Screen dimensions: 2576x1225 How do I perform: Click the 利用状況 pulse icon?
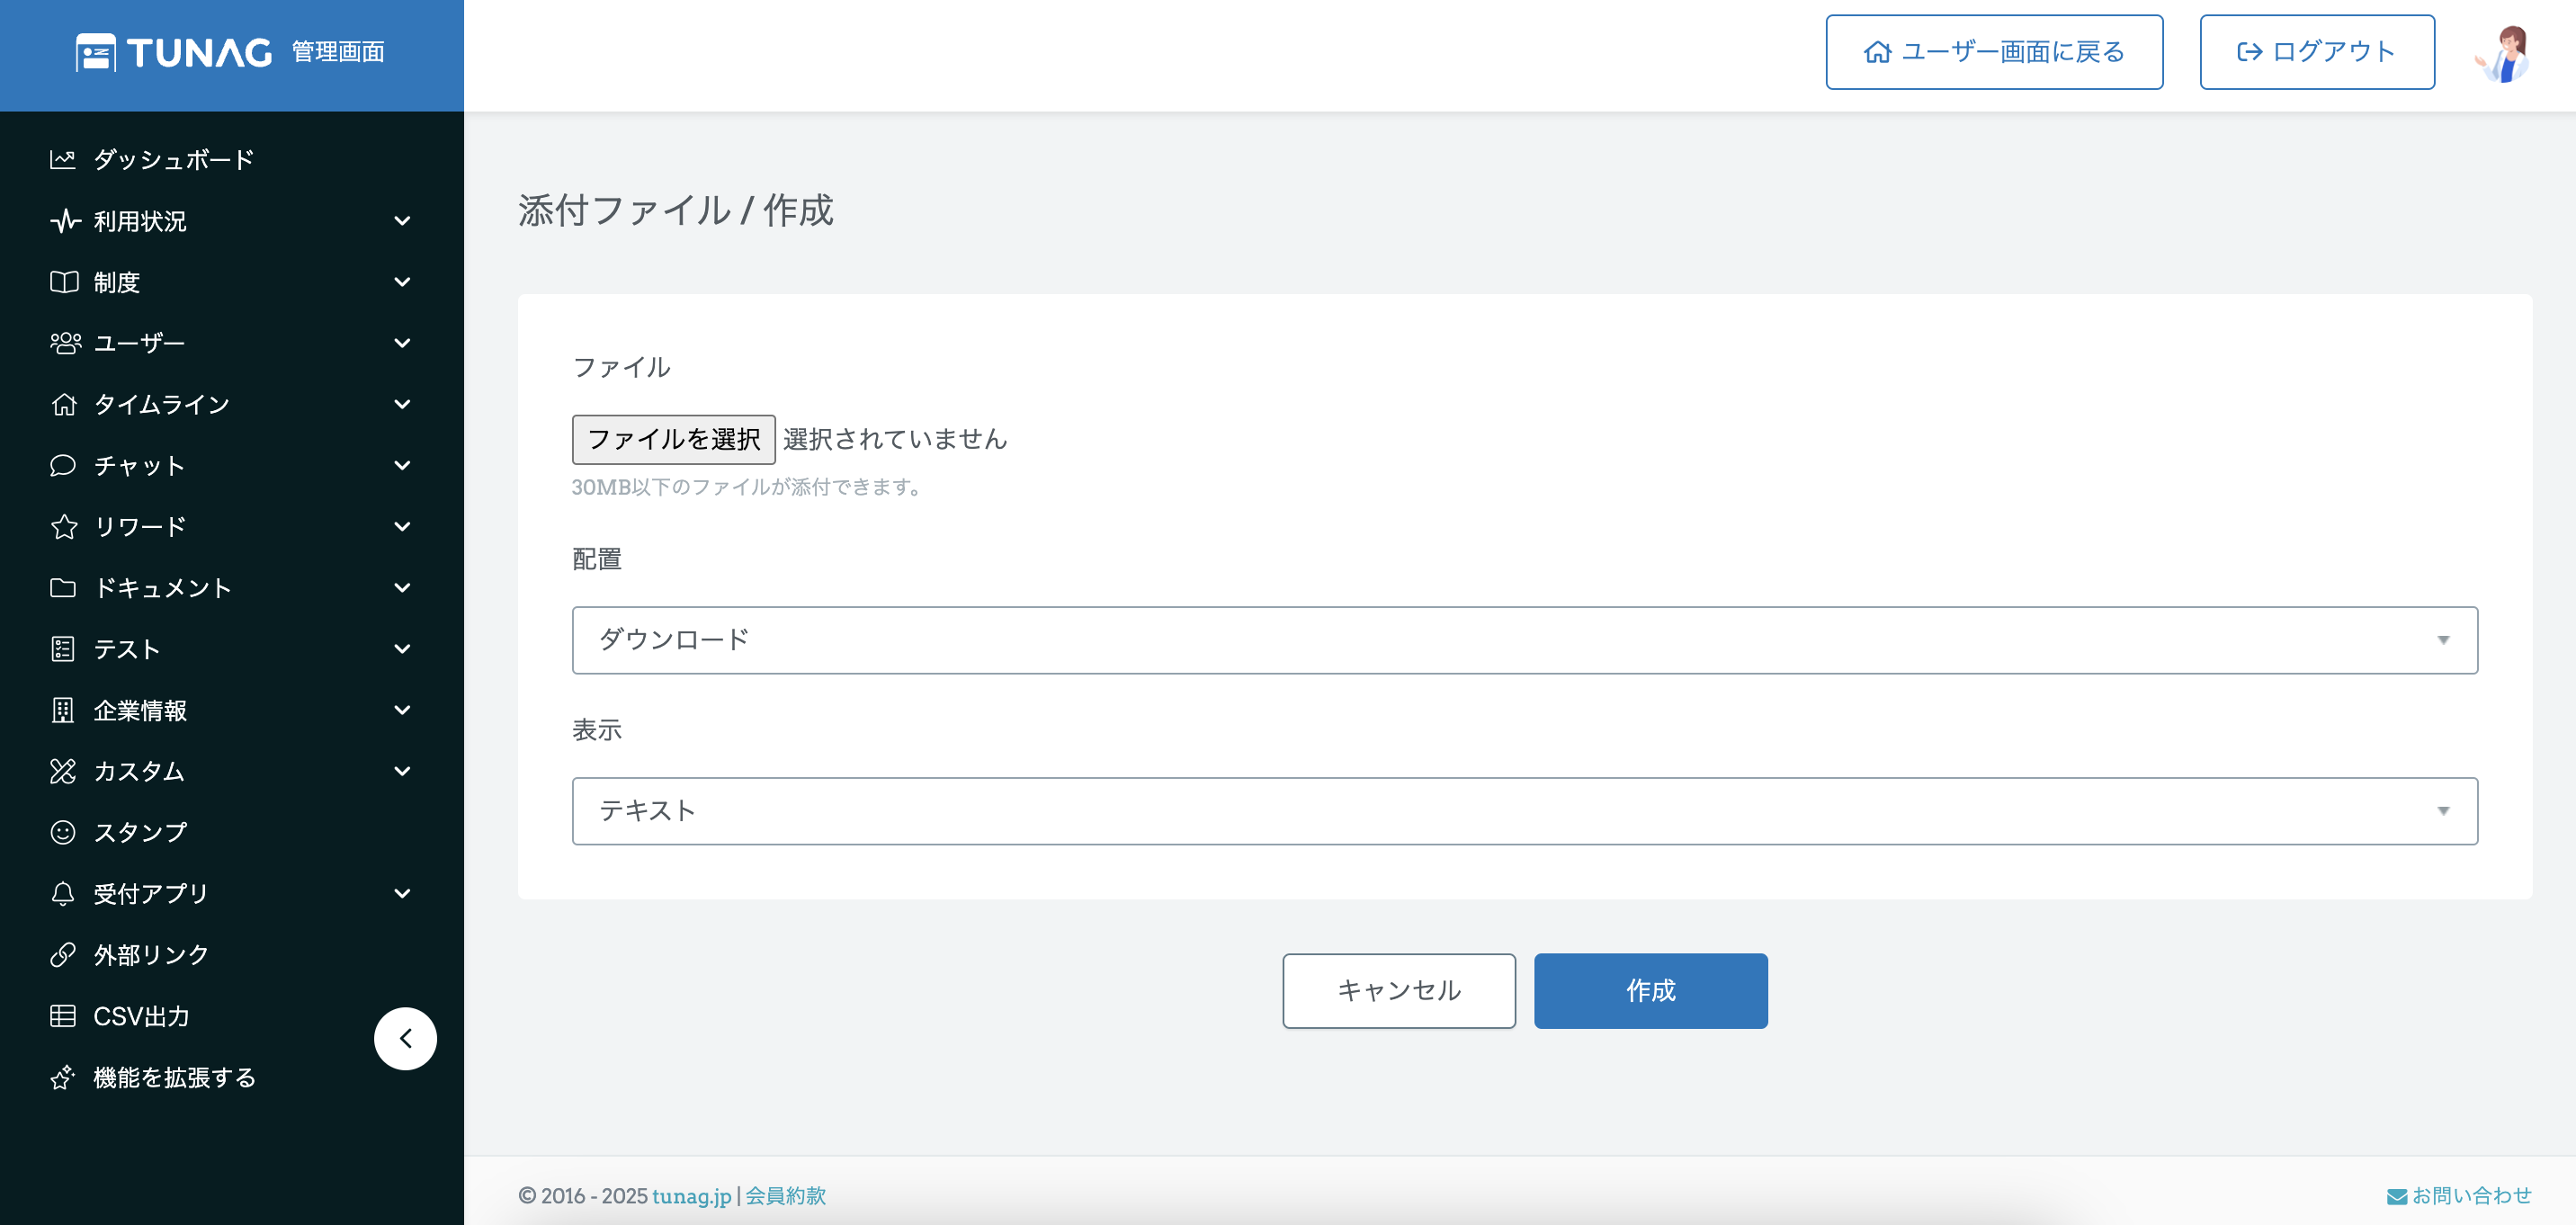click(x=65, y=221)
